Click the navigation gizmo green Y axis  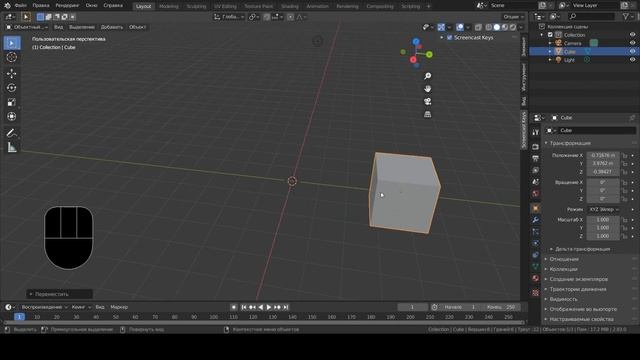click(429, 54)
